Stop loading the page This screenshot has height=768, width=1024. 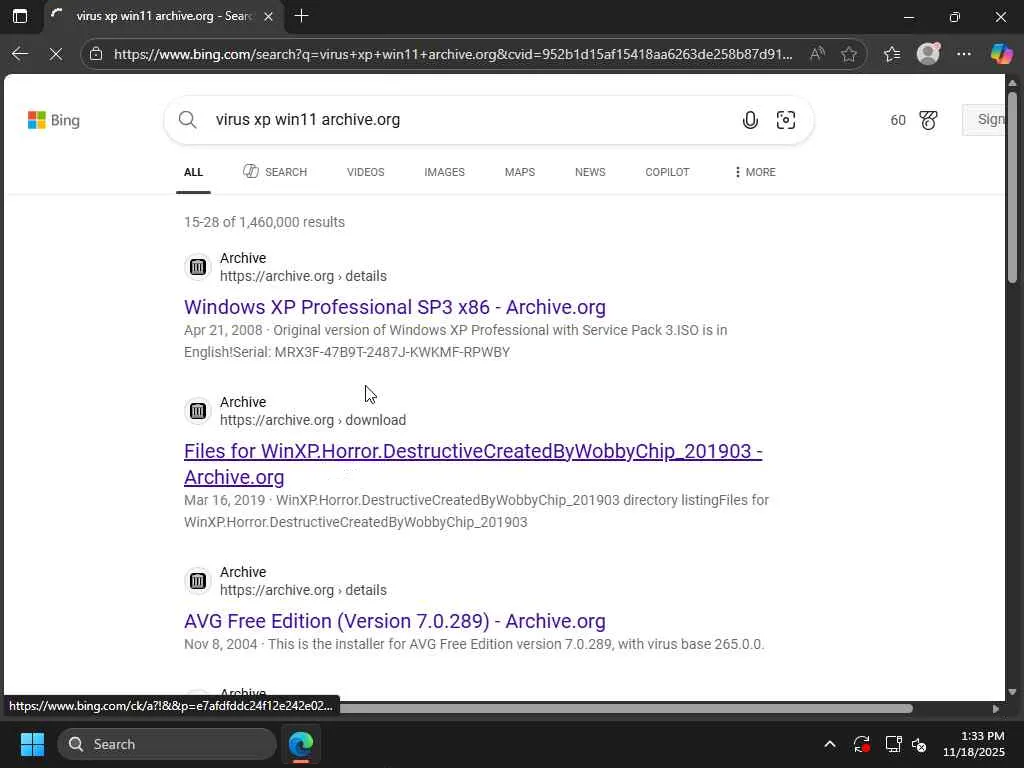coord(56,54)
